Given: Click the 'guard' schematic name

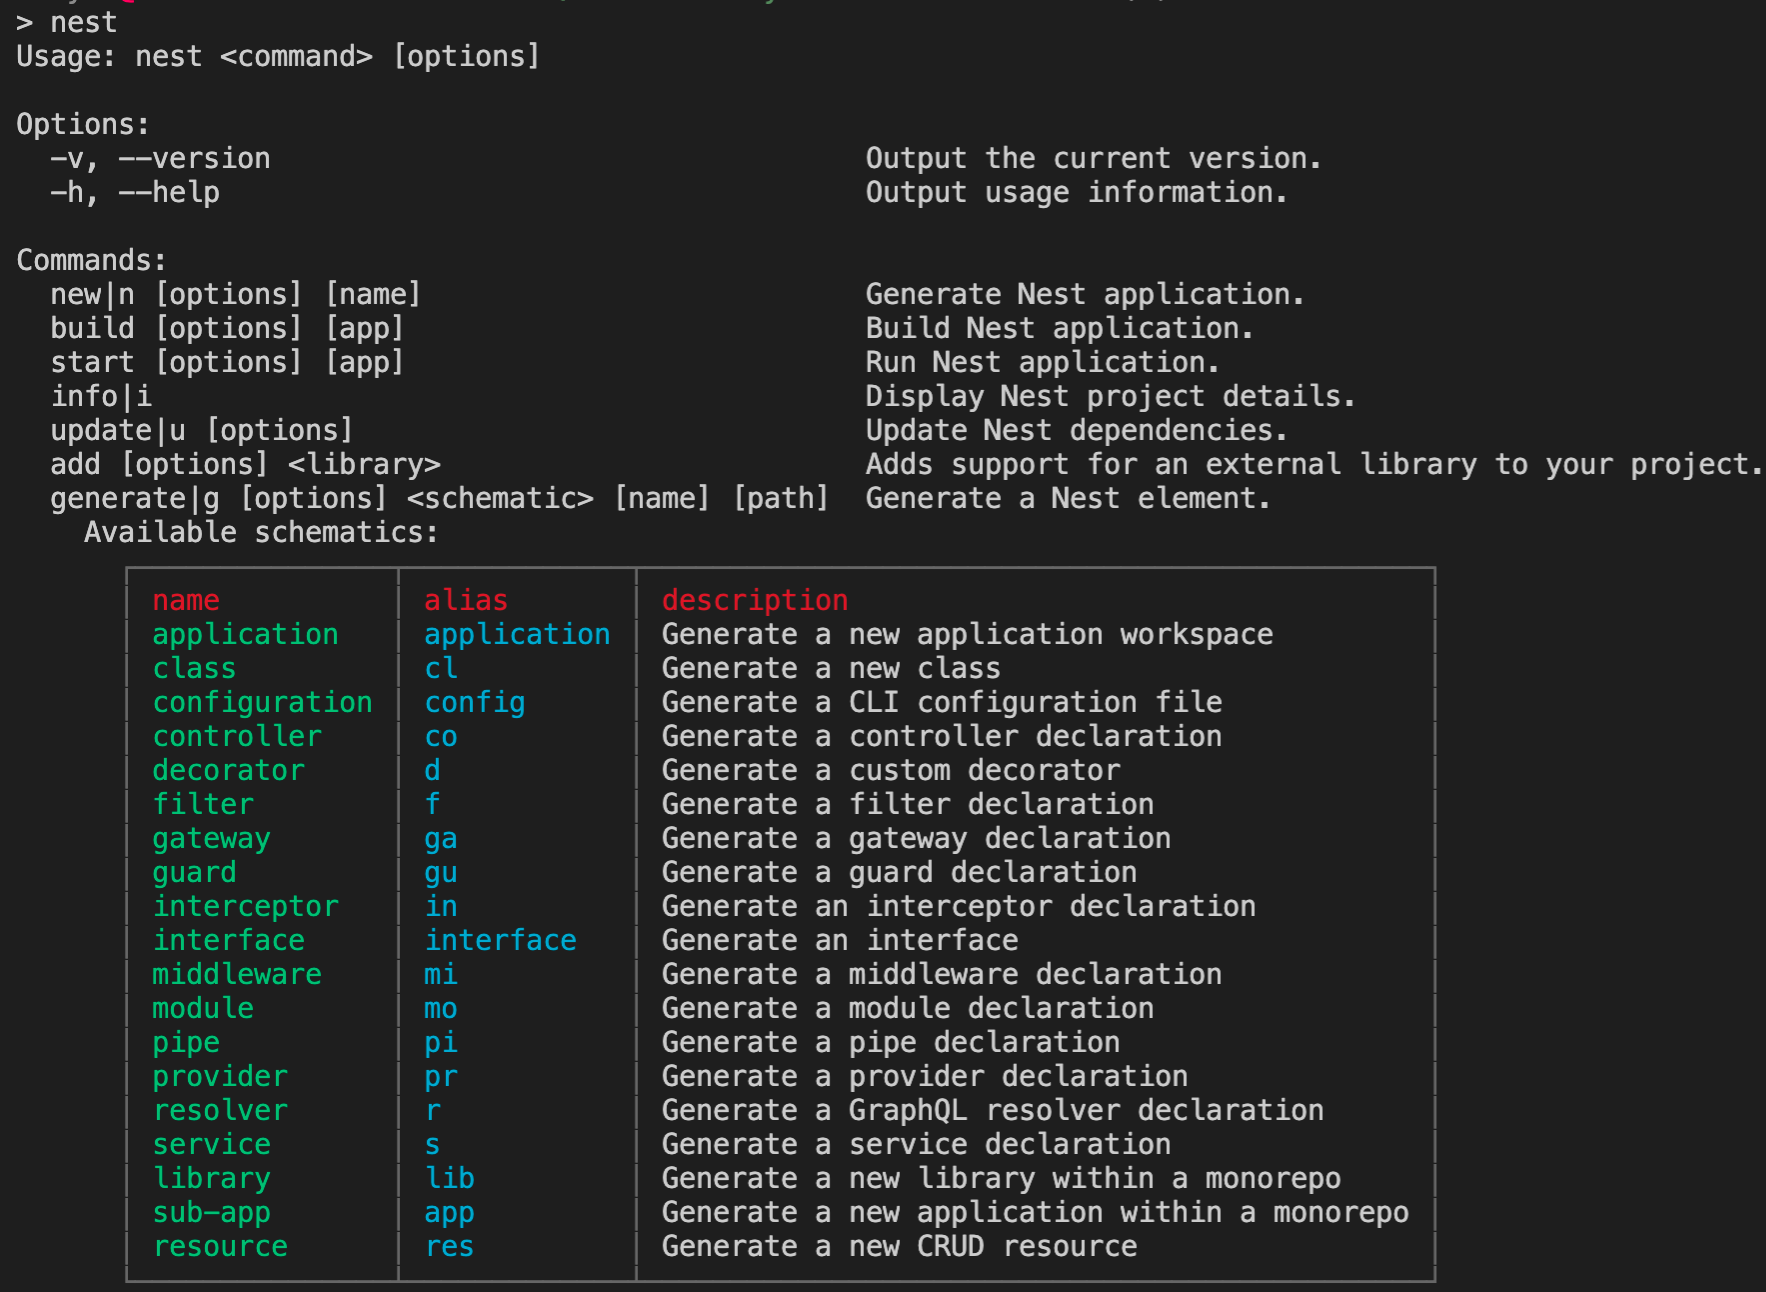Looking at the screenshot, I should [x=194, y=873].
